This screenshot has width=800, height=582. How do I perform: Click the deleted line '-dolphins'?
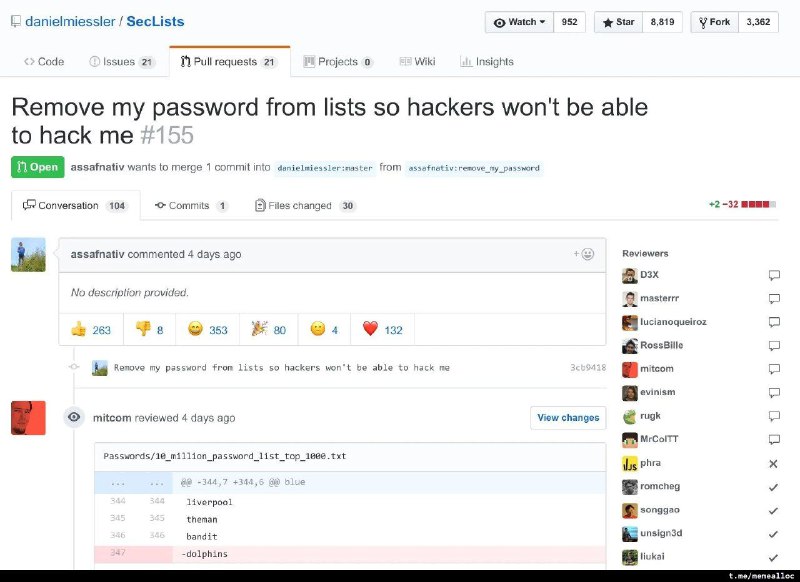350,554
